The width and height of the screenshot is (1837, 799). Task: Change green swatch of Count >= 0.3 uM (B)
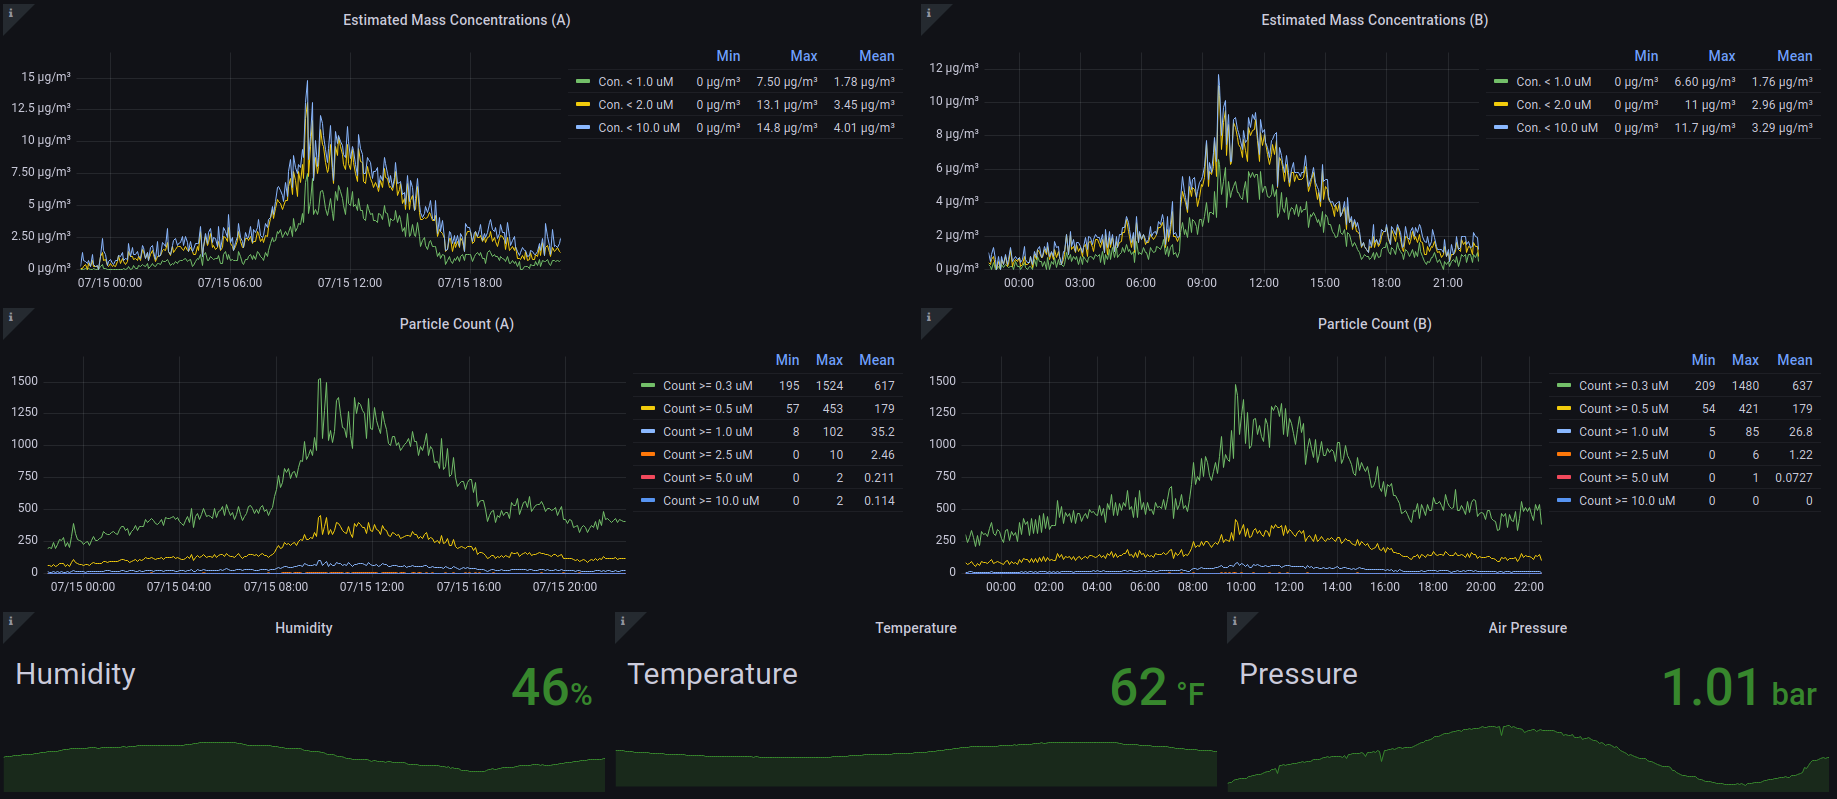click(x=1564, y=386)
